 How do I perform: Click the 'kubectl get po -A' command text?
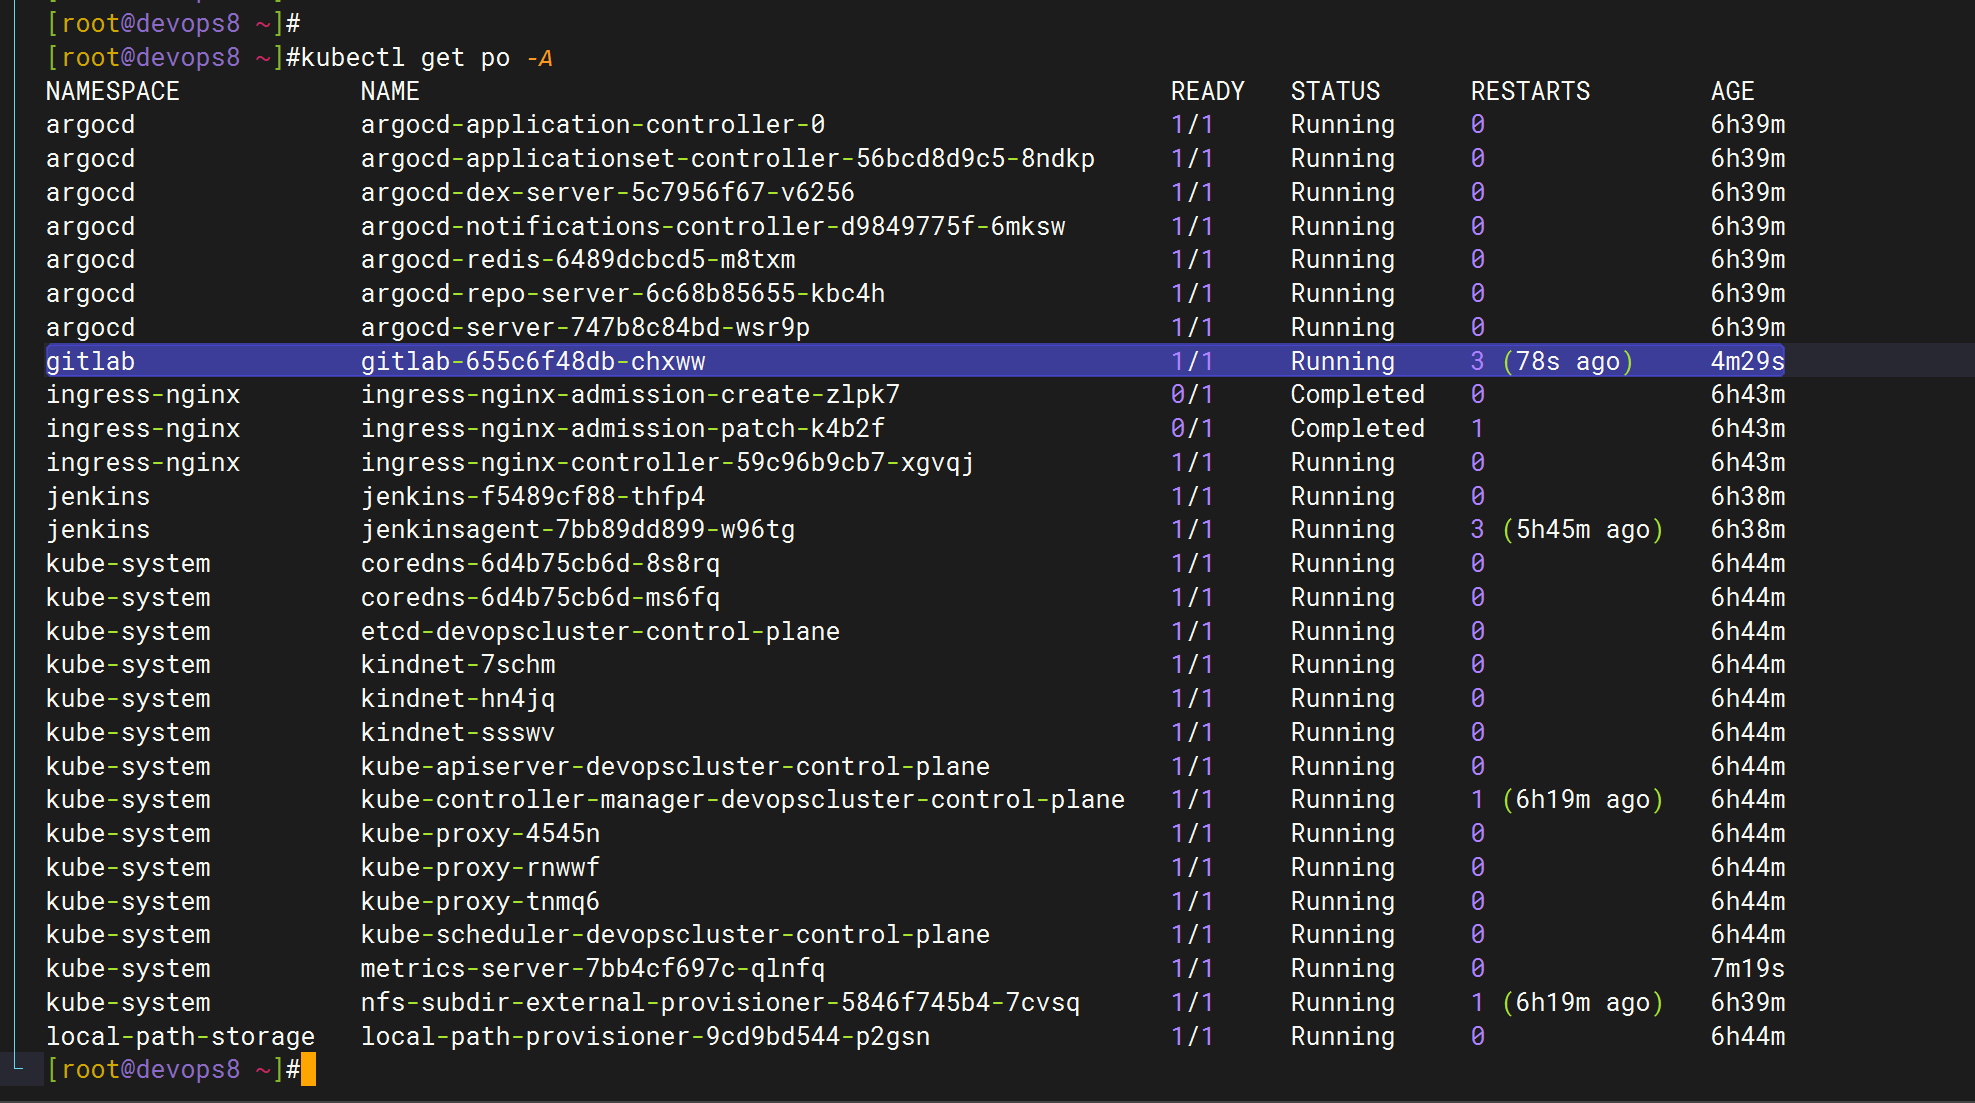pos(427,58)
